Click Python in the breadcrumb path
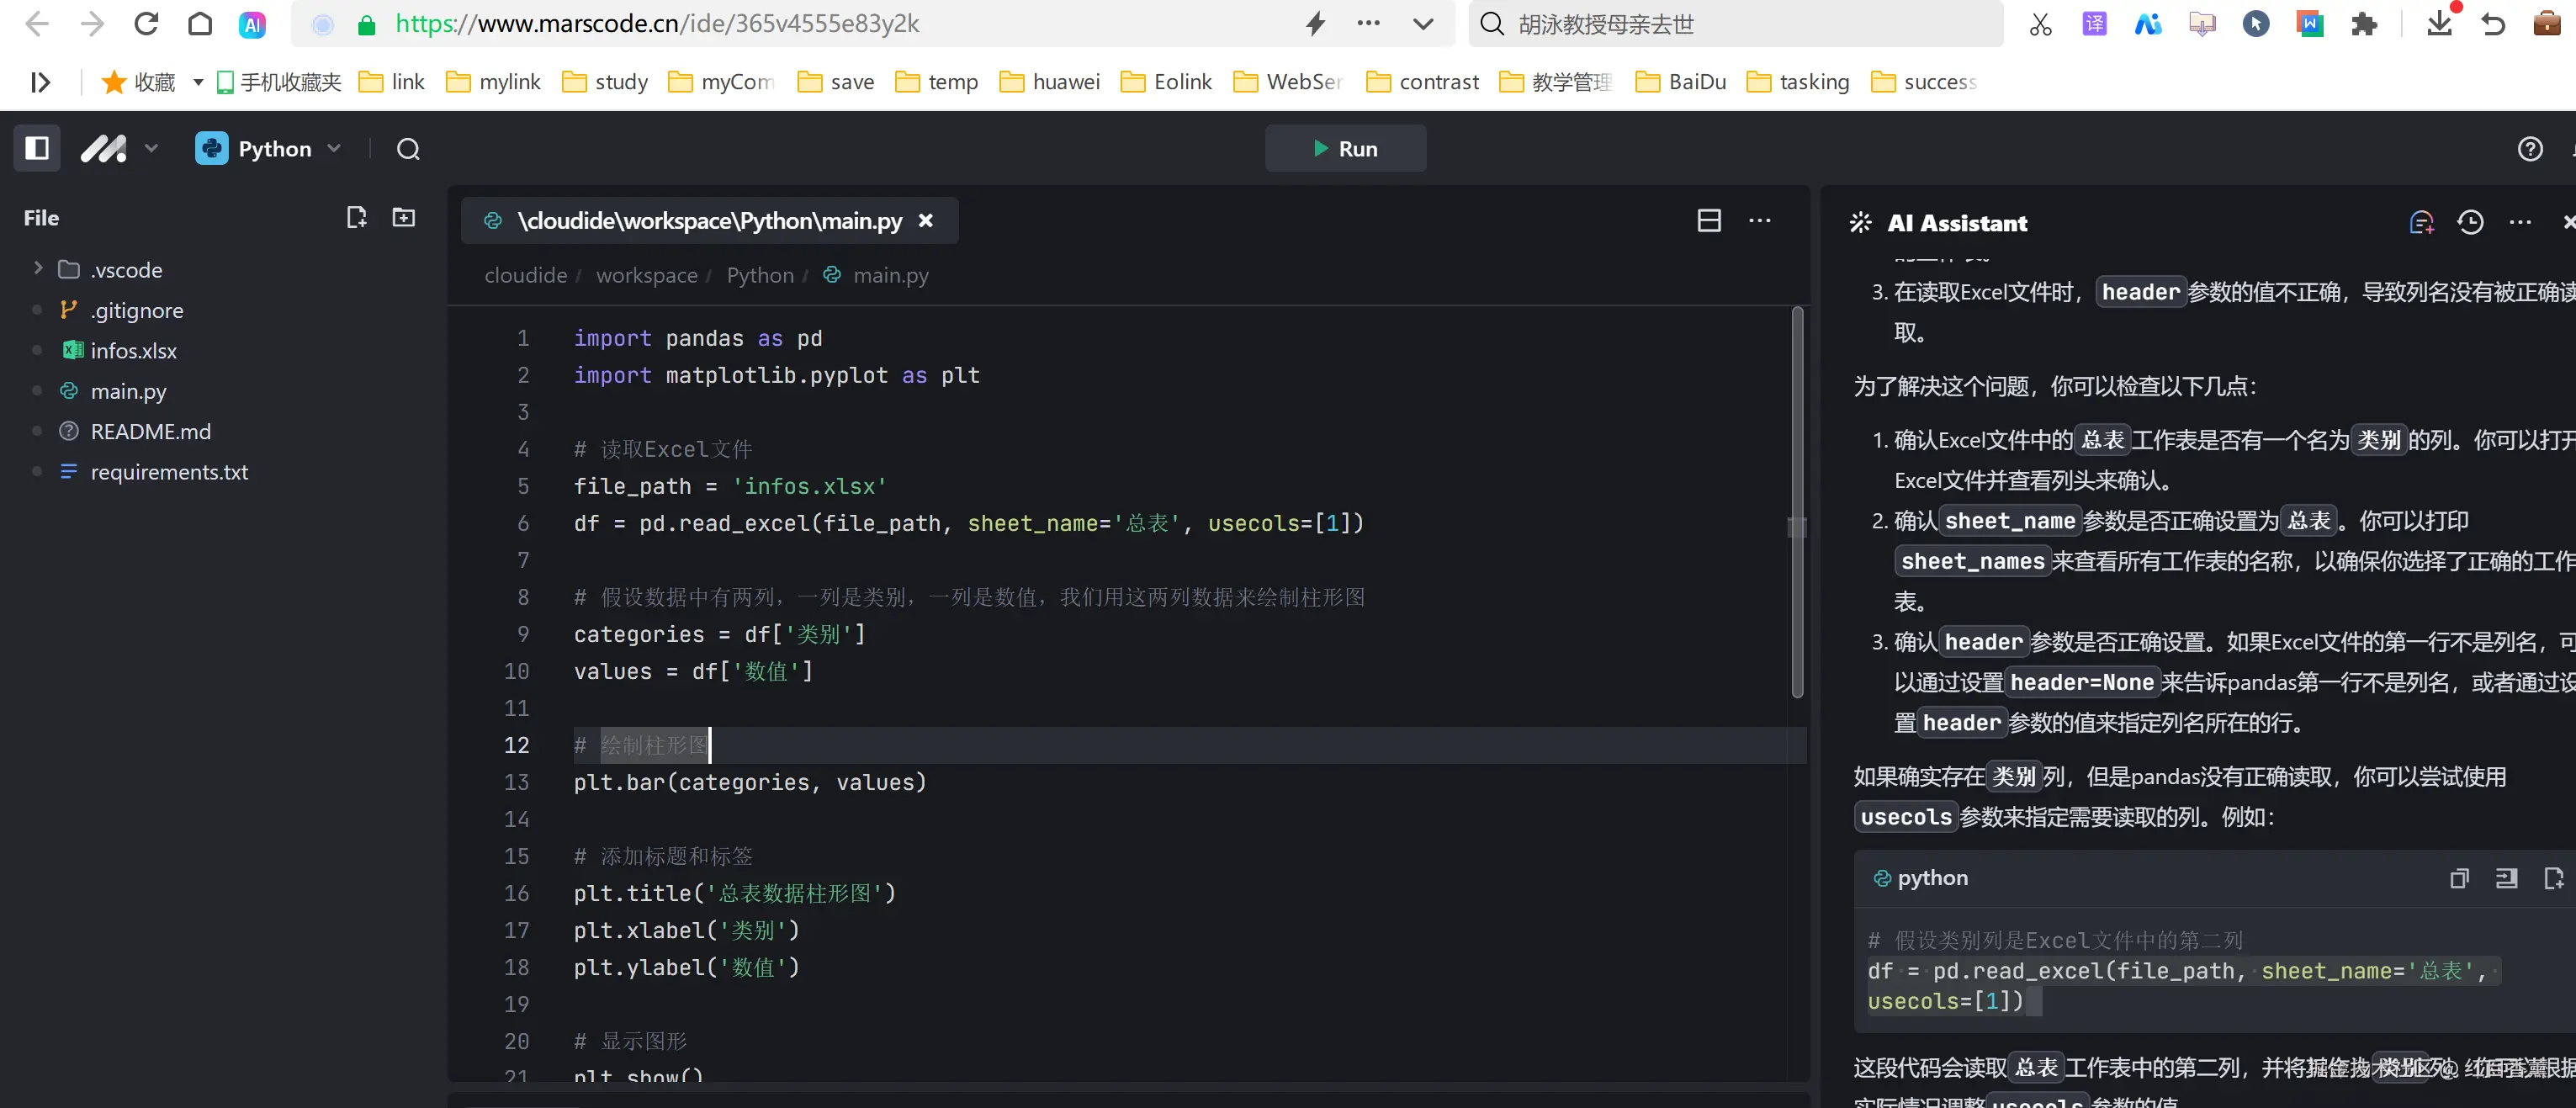Image resolution: width=2576 pixels, height=1108 pixels. point(759,275)
